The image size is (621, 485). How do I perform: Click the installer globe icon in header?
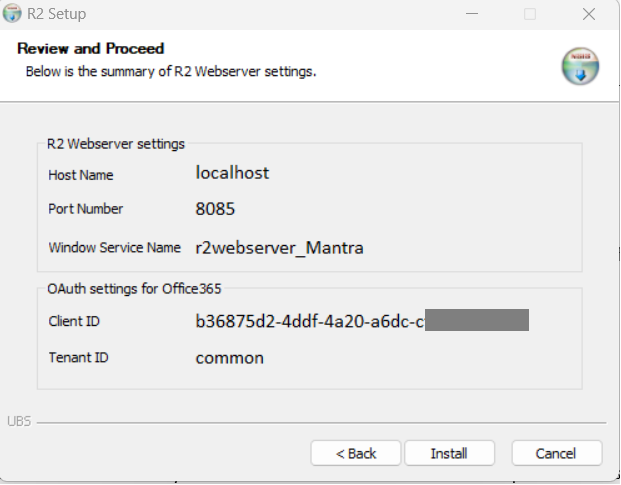pos(580,65)
